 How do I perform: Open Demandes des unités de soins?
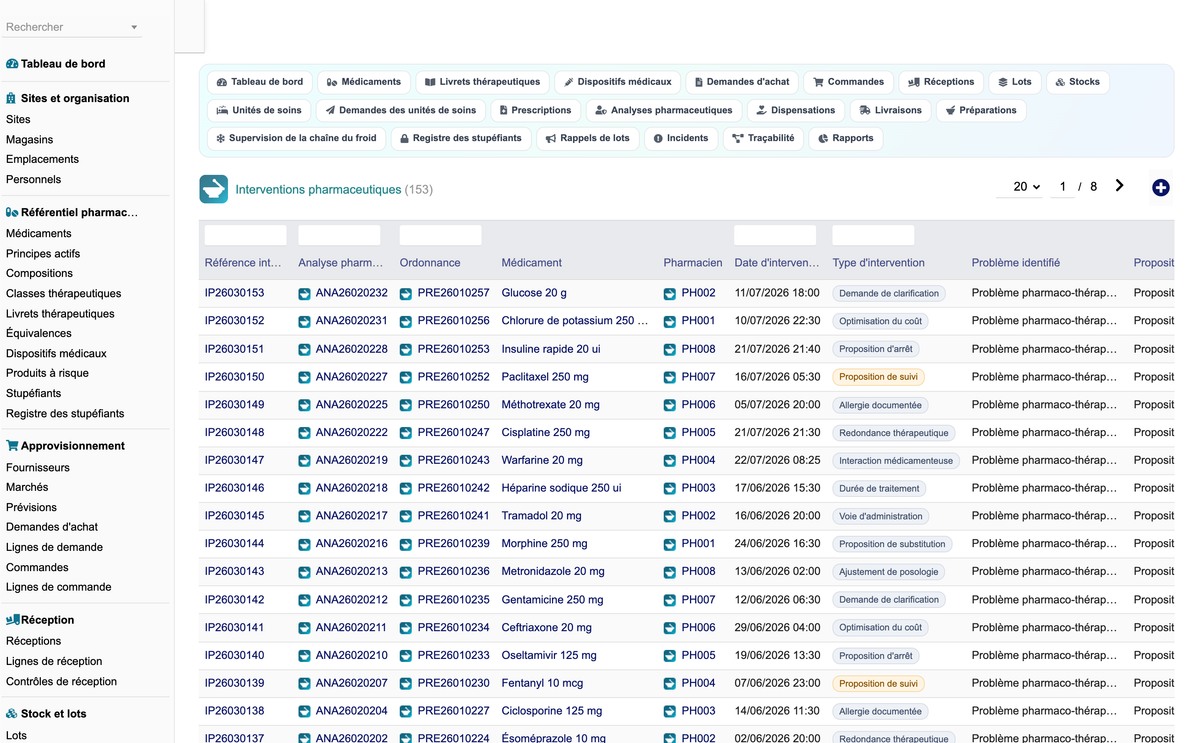tap(401, 110)
